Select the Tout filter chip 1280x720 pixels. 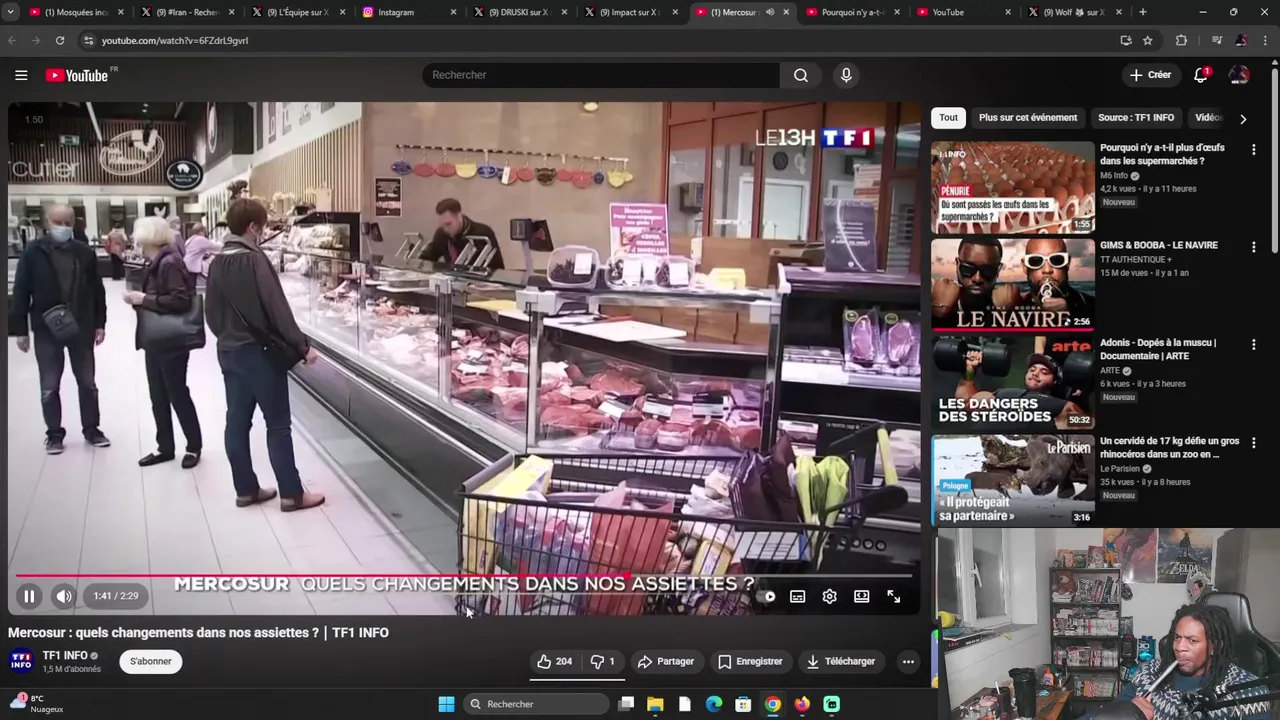pos(948,117)
